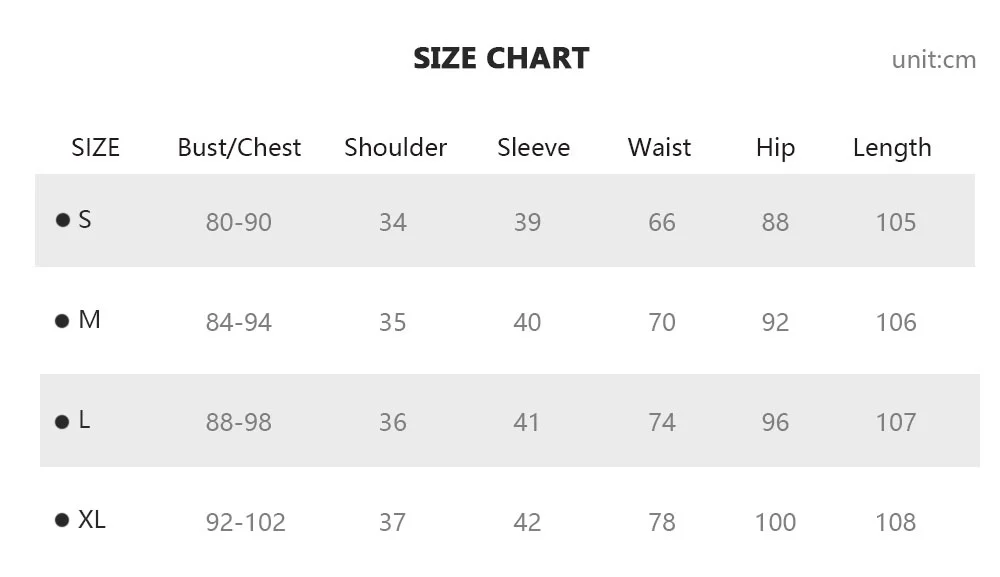Click the shoulder value 37
The image size is (1000, 577).
(x=393, y=523)
